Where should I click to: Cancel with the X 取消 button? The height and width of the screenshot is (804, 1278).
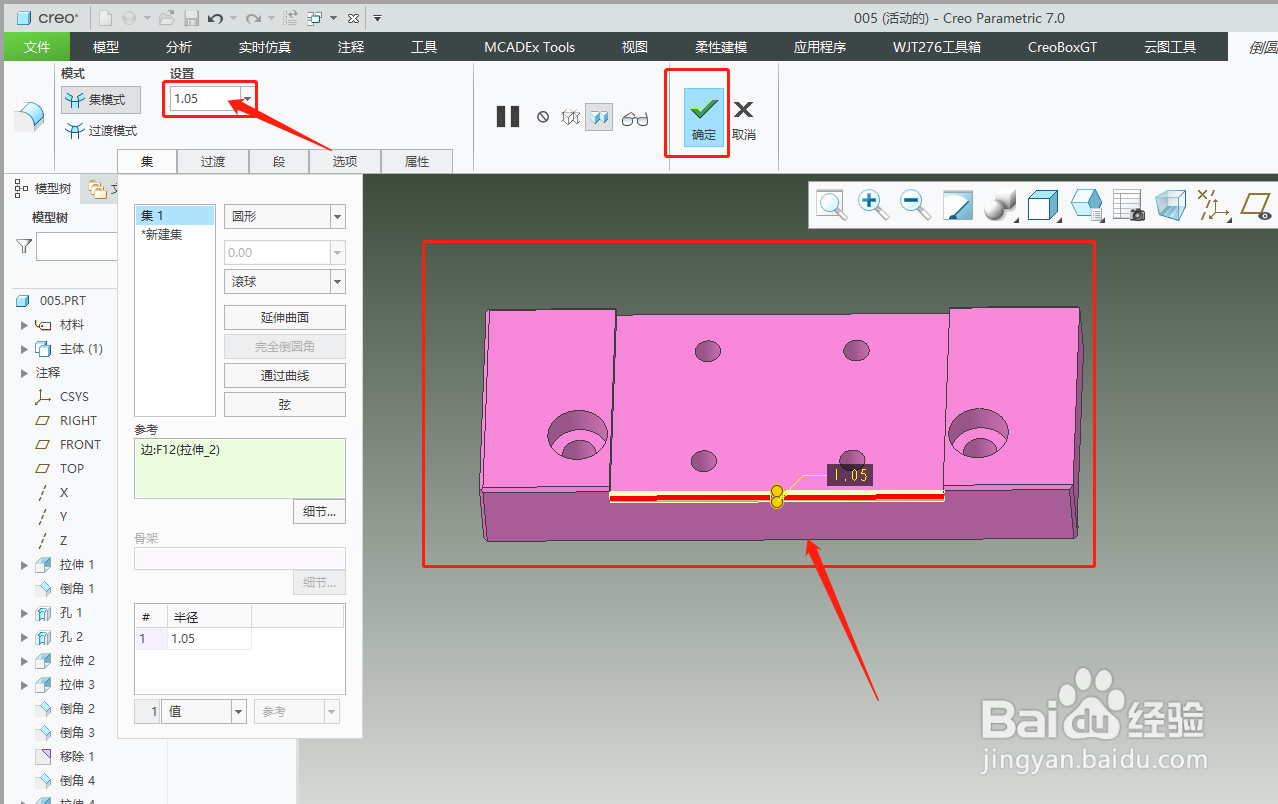[x=743, y=119]
